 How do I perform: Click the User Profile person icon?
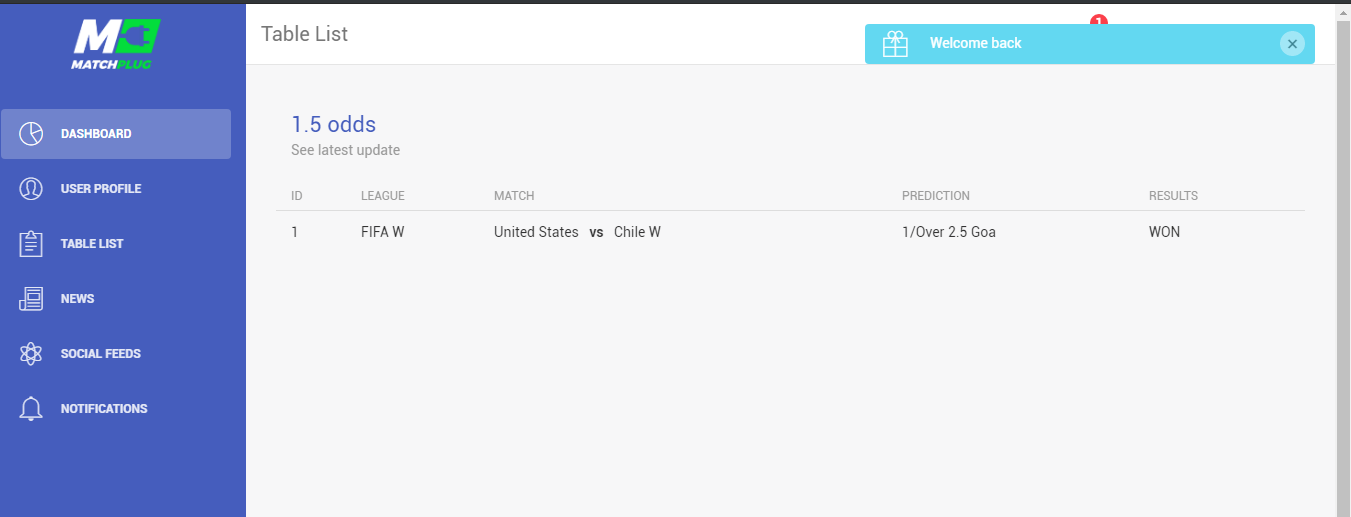[31, 189]
